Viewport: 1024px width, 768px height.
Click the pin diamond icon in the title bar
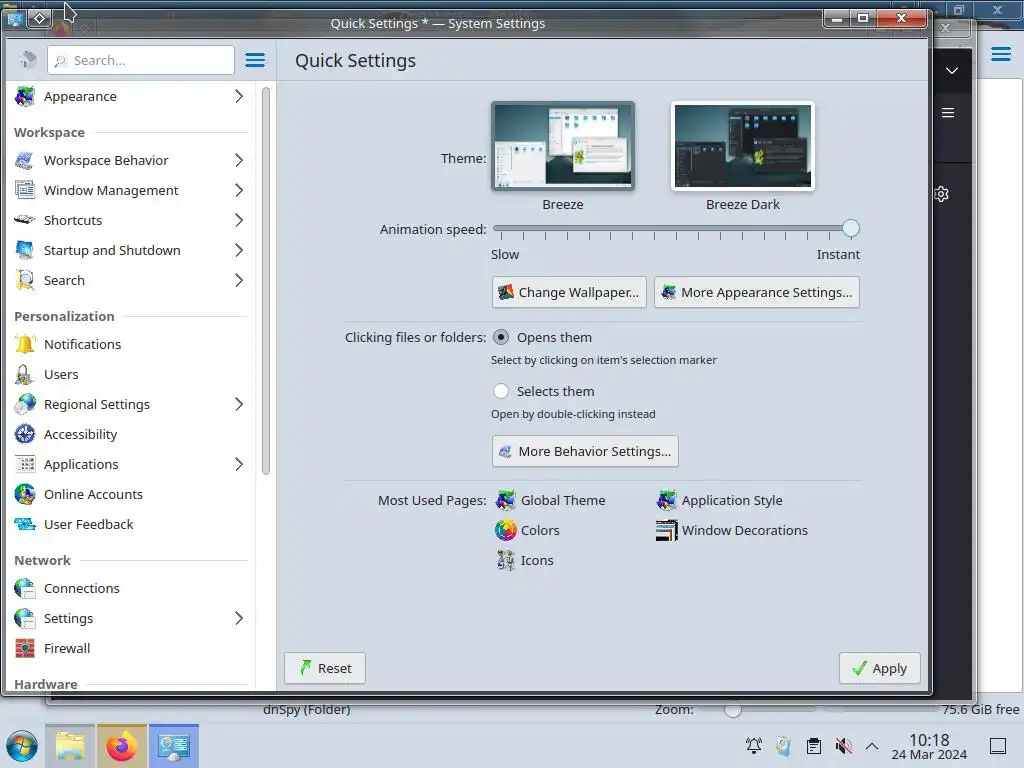[x=39, y=18]
